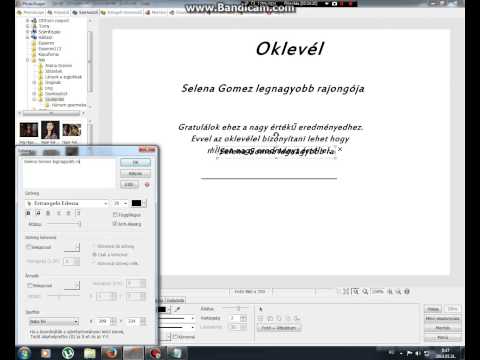Click the Mentés save button
This screenshot has width=480, height=360.
[442, 328]
